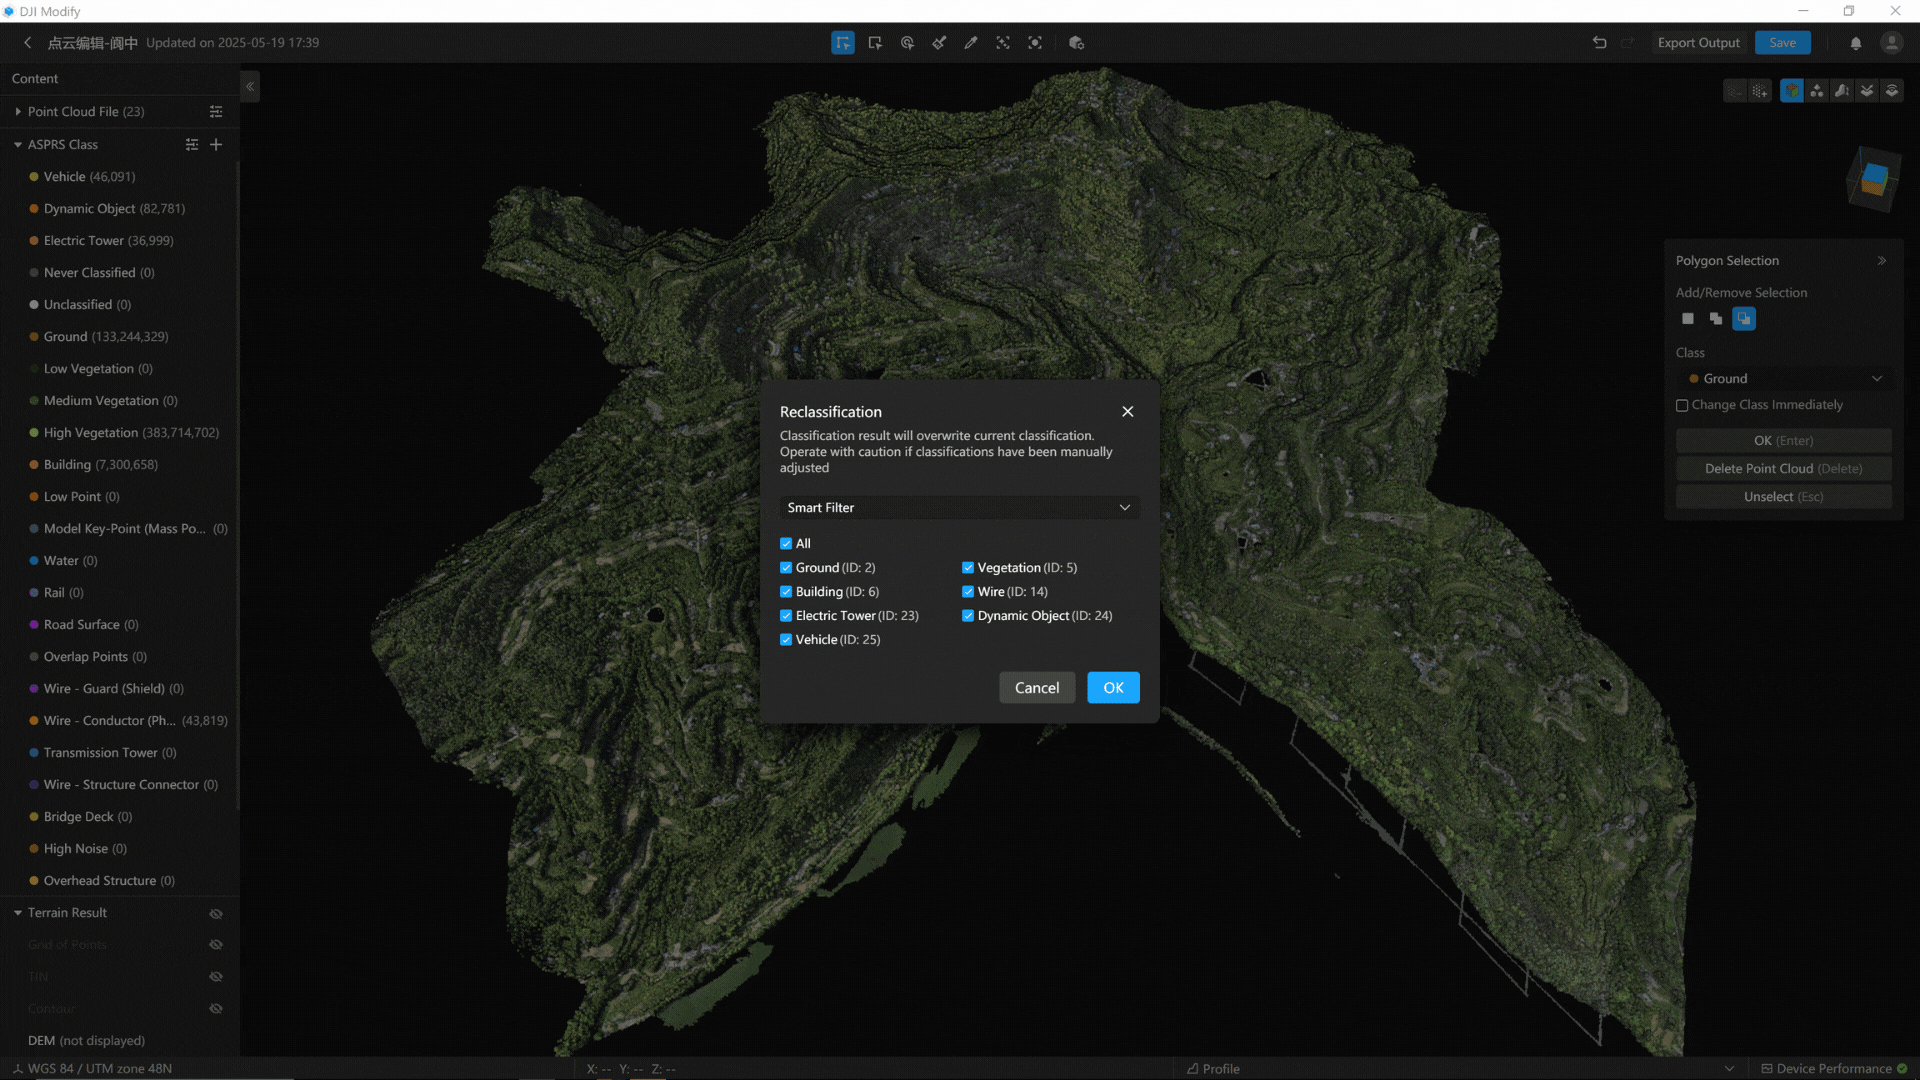Open the notifications bell

(x=1855, y=43)
